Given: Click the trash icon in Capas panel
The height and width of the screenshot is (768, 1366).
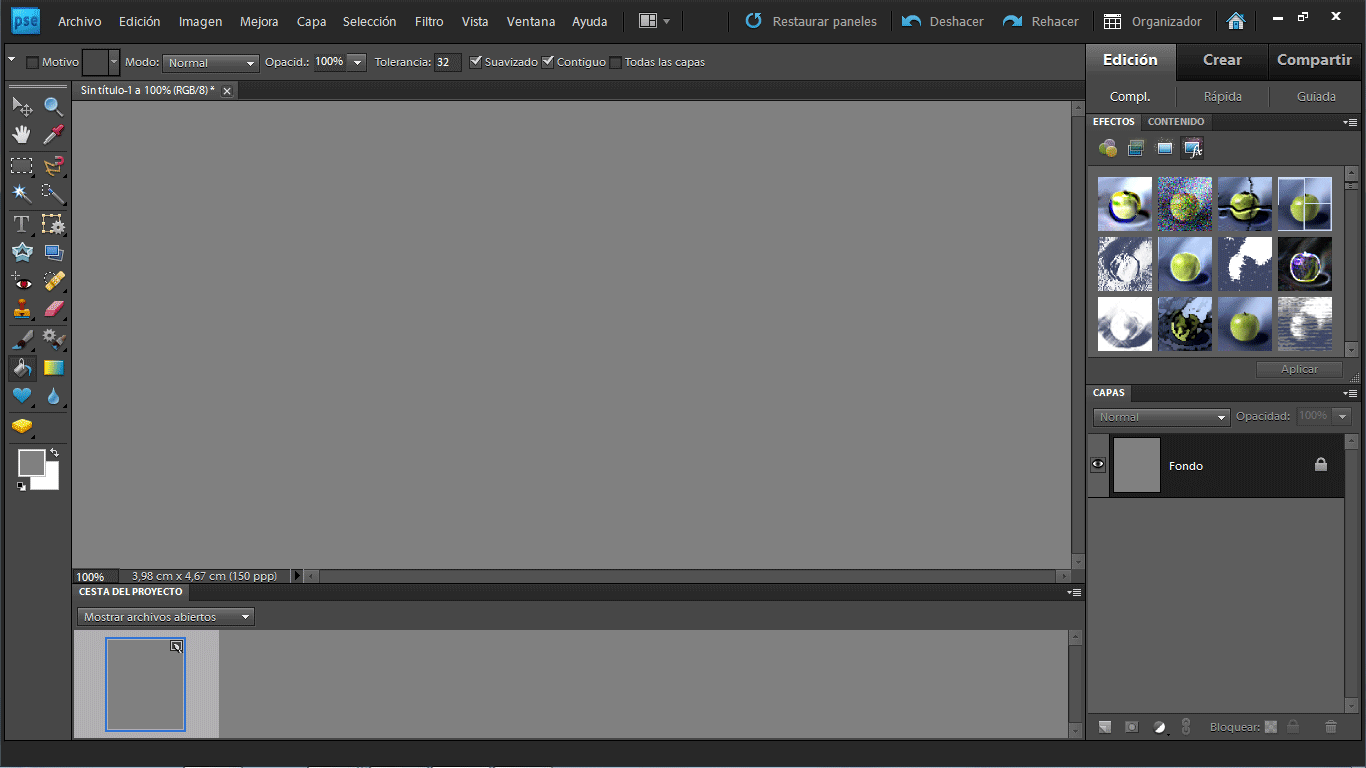Looking at the screenshot, I should tap(1330, 727).
